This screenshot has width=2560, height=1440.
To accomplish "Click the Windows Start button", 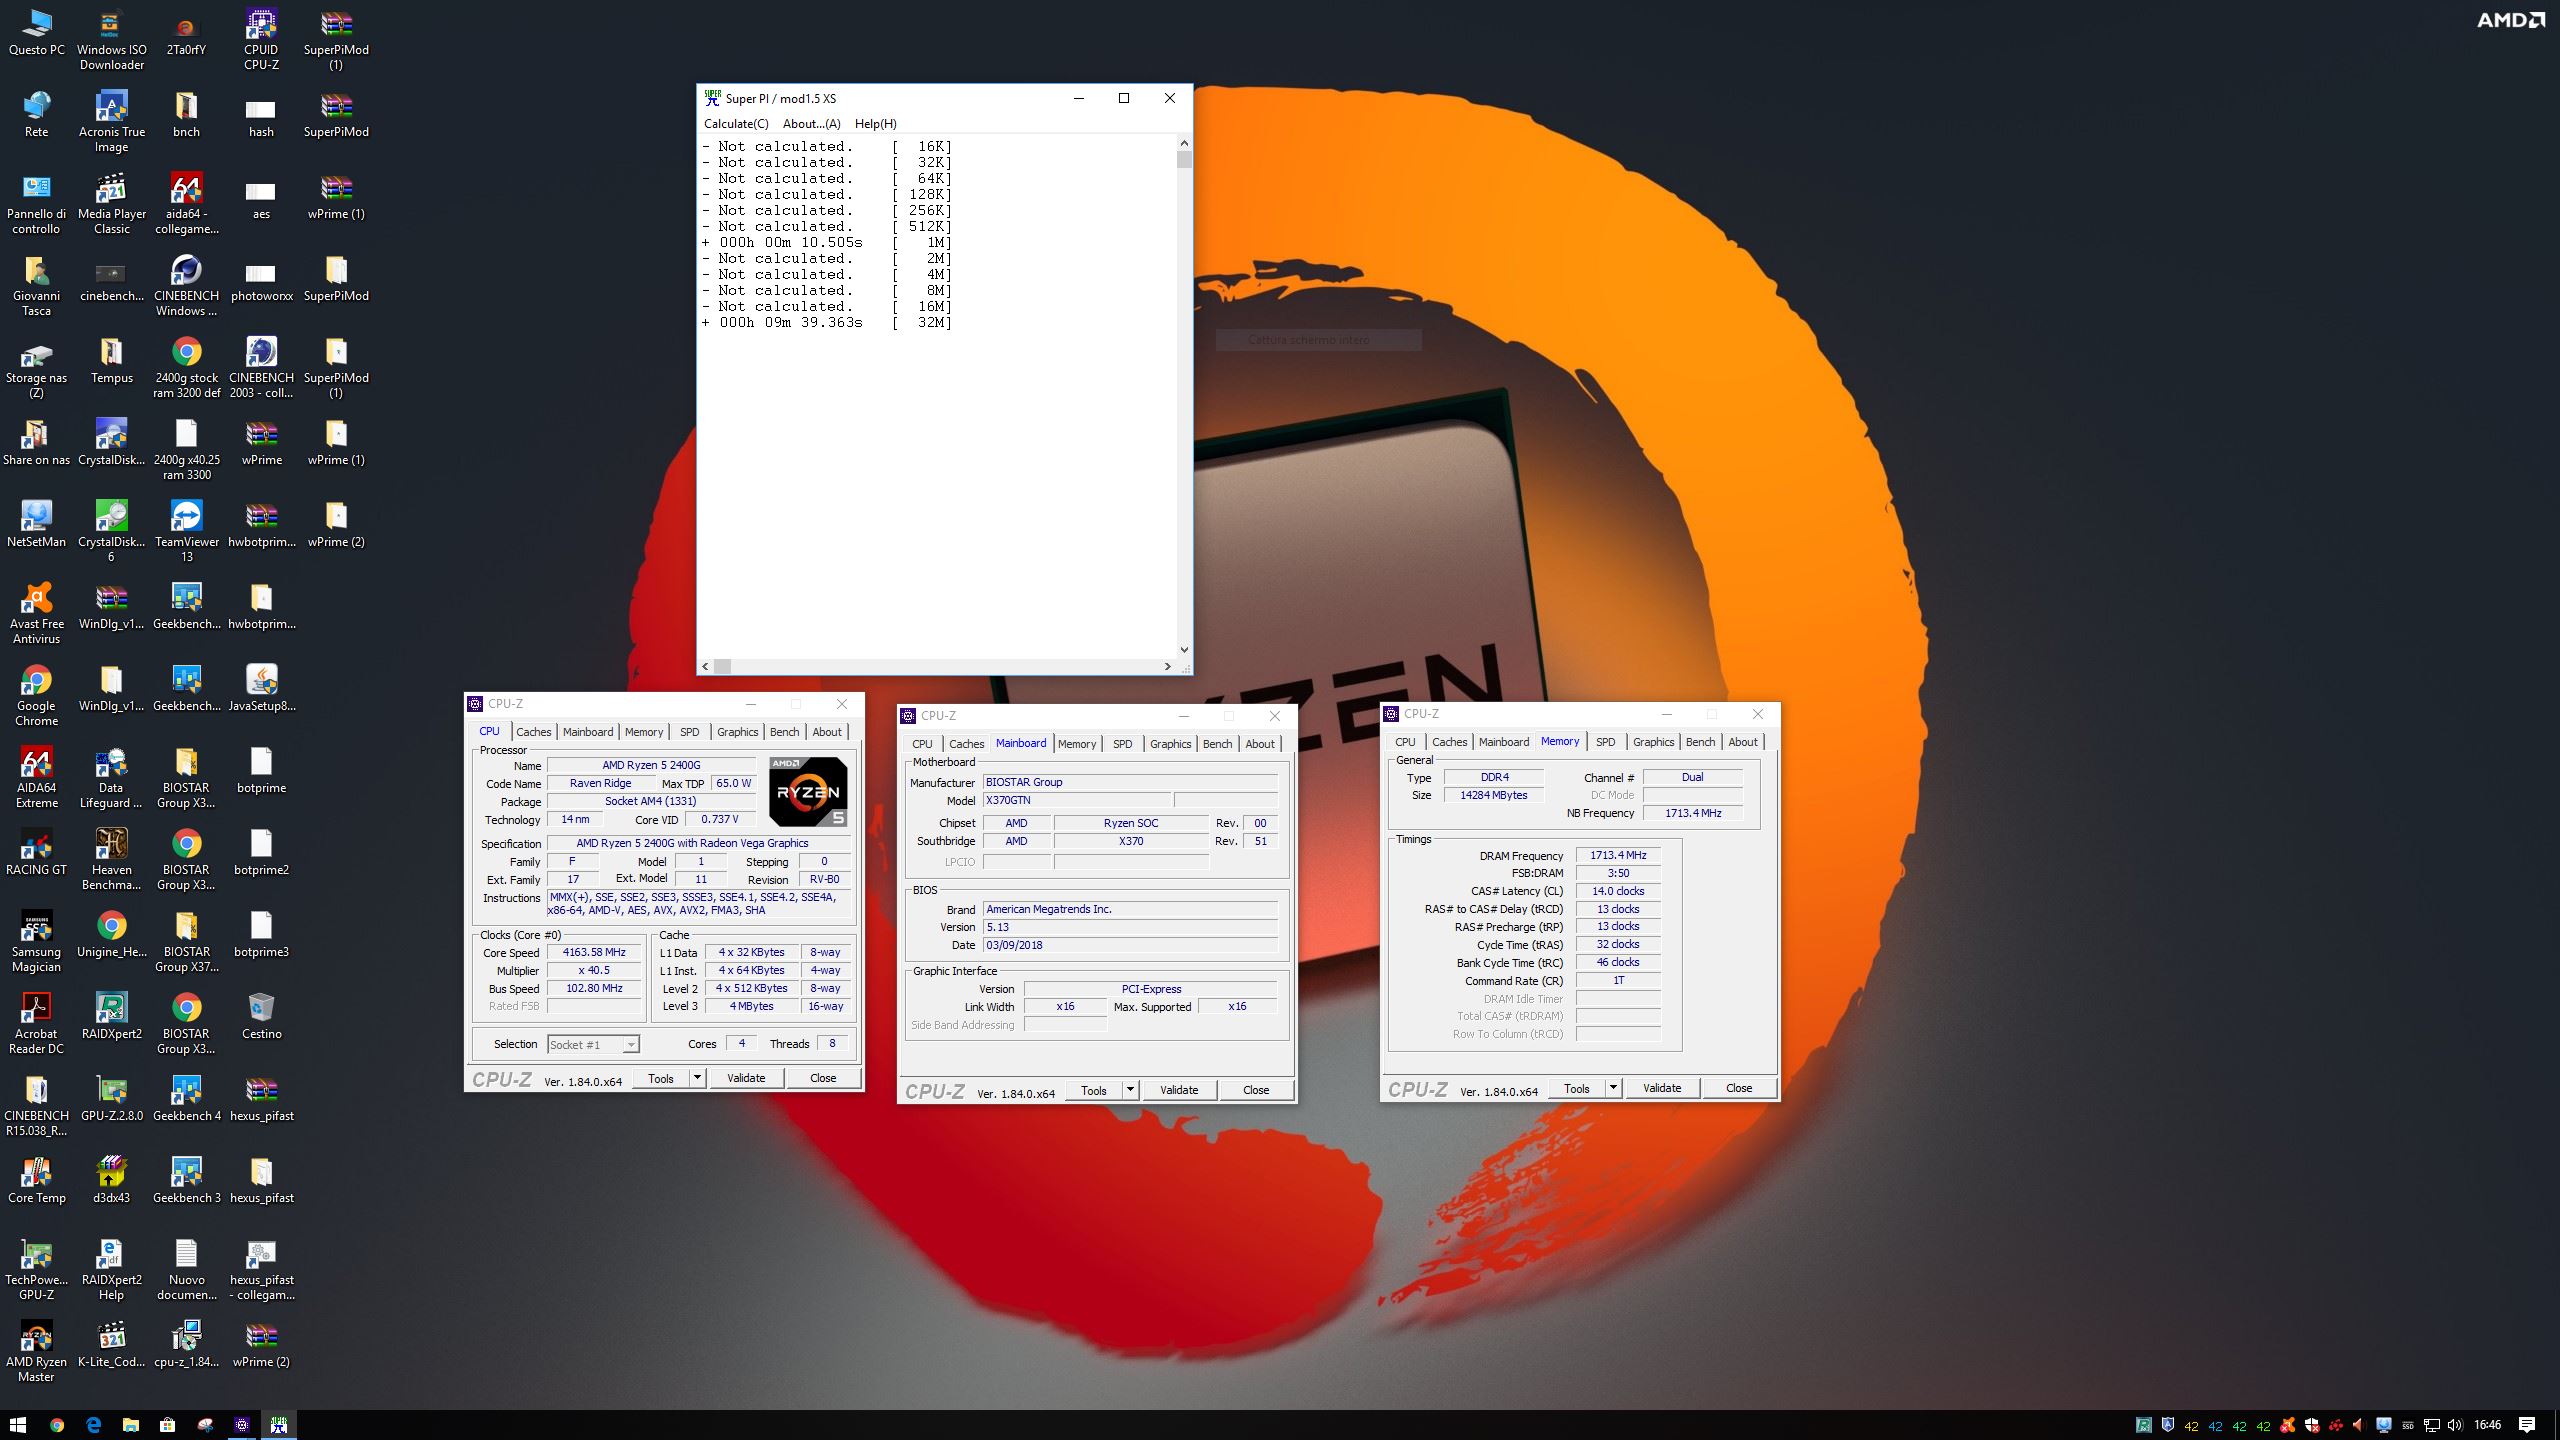I will [17, 1425].
